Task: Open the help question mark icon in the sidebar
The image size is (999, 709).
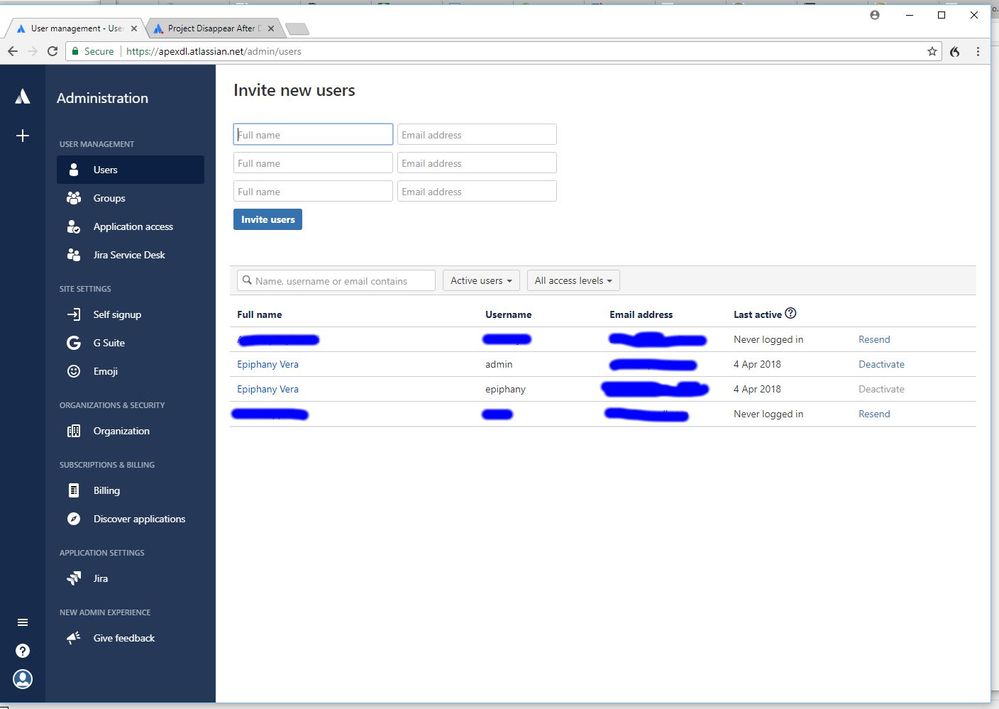Action: pos(22,650)
